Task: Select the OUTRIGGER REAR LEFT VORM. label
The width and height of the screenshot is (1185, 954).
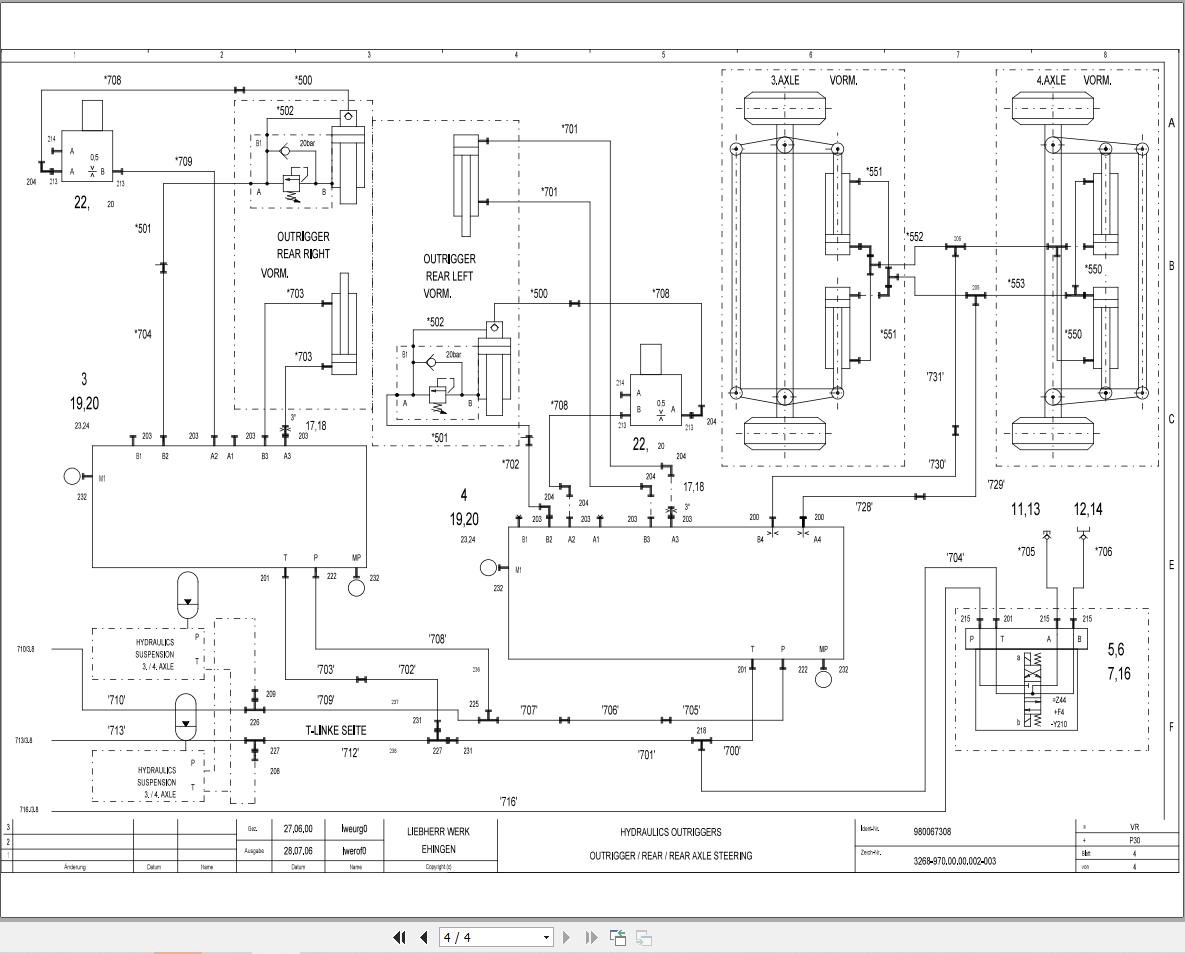Action: [x=447, y=273]
